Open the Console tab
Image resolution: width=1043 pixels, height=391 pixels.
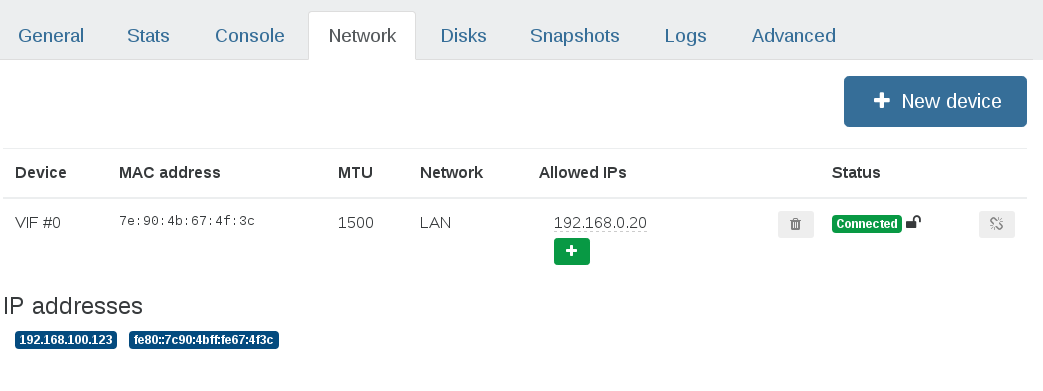(249, 35)
